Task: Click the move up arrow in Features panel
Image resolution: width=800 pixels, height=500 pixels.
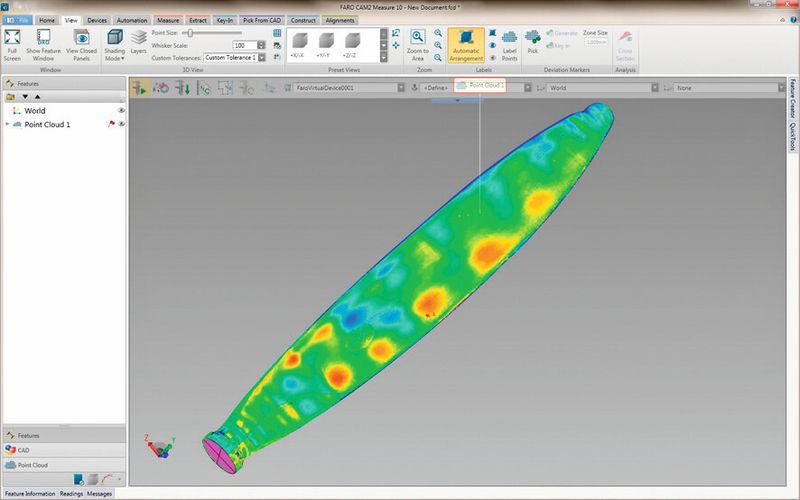Action: pyautogui.click(x=37, y=96)
